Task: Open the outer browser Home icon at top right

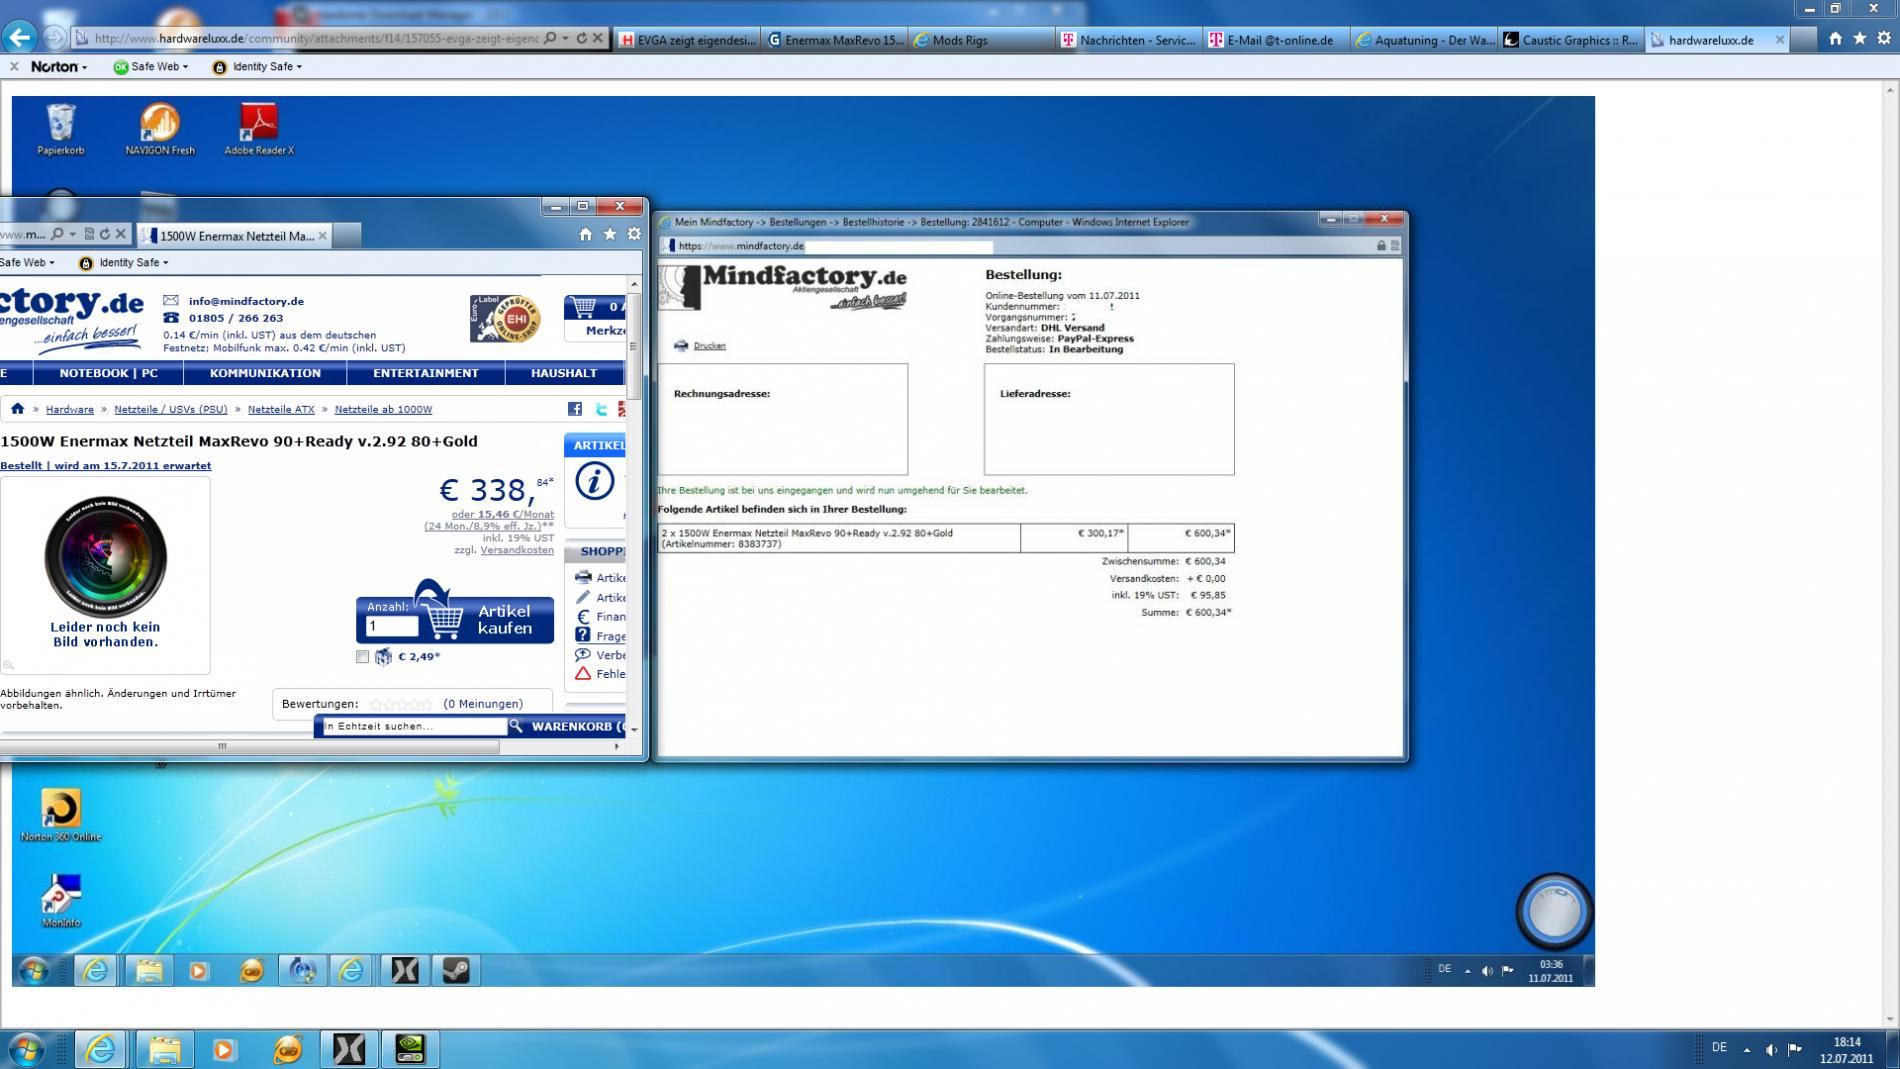Action: pyautogui.click(x=1835, y=39)
